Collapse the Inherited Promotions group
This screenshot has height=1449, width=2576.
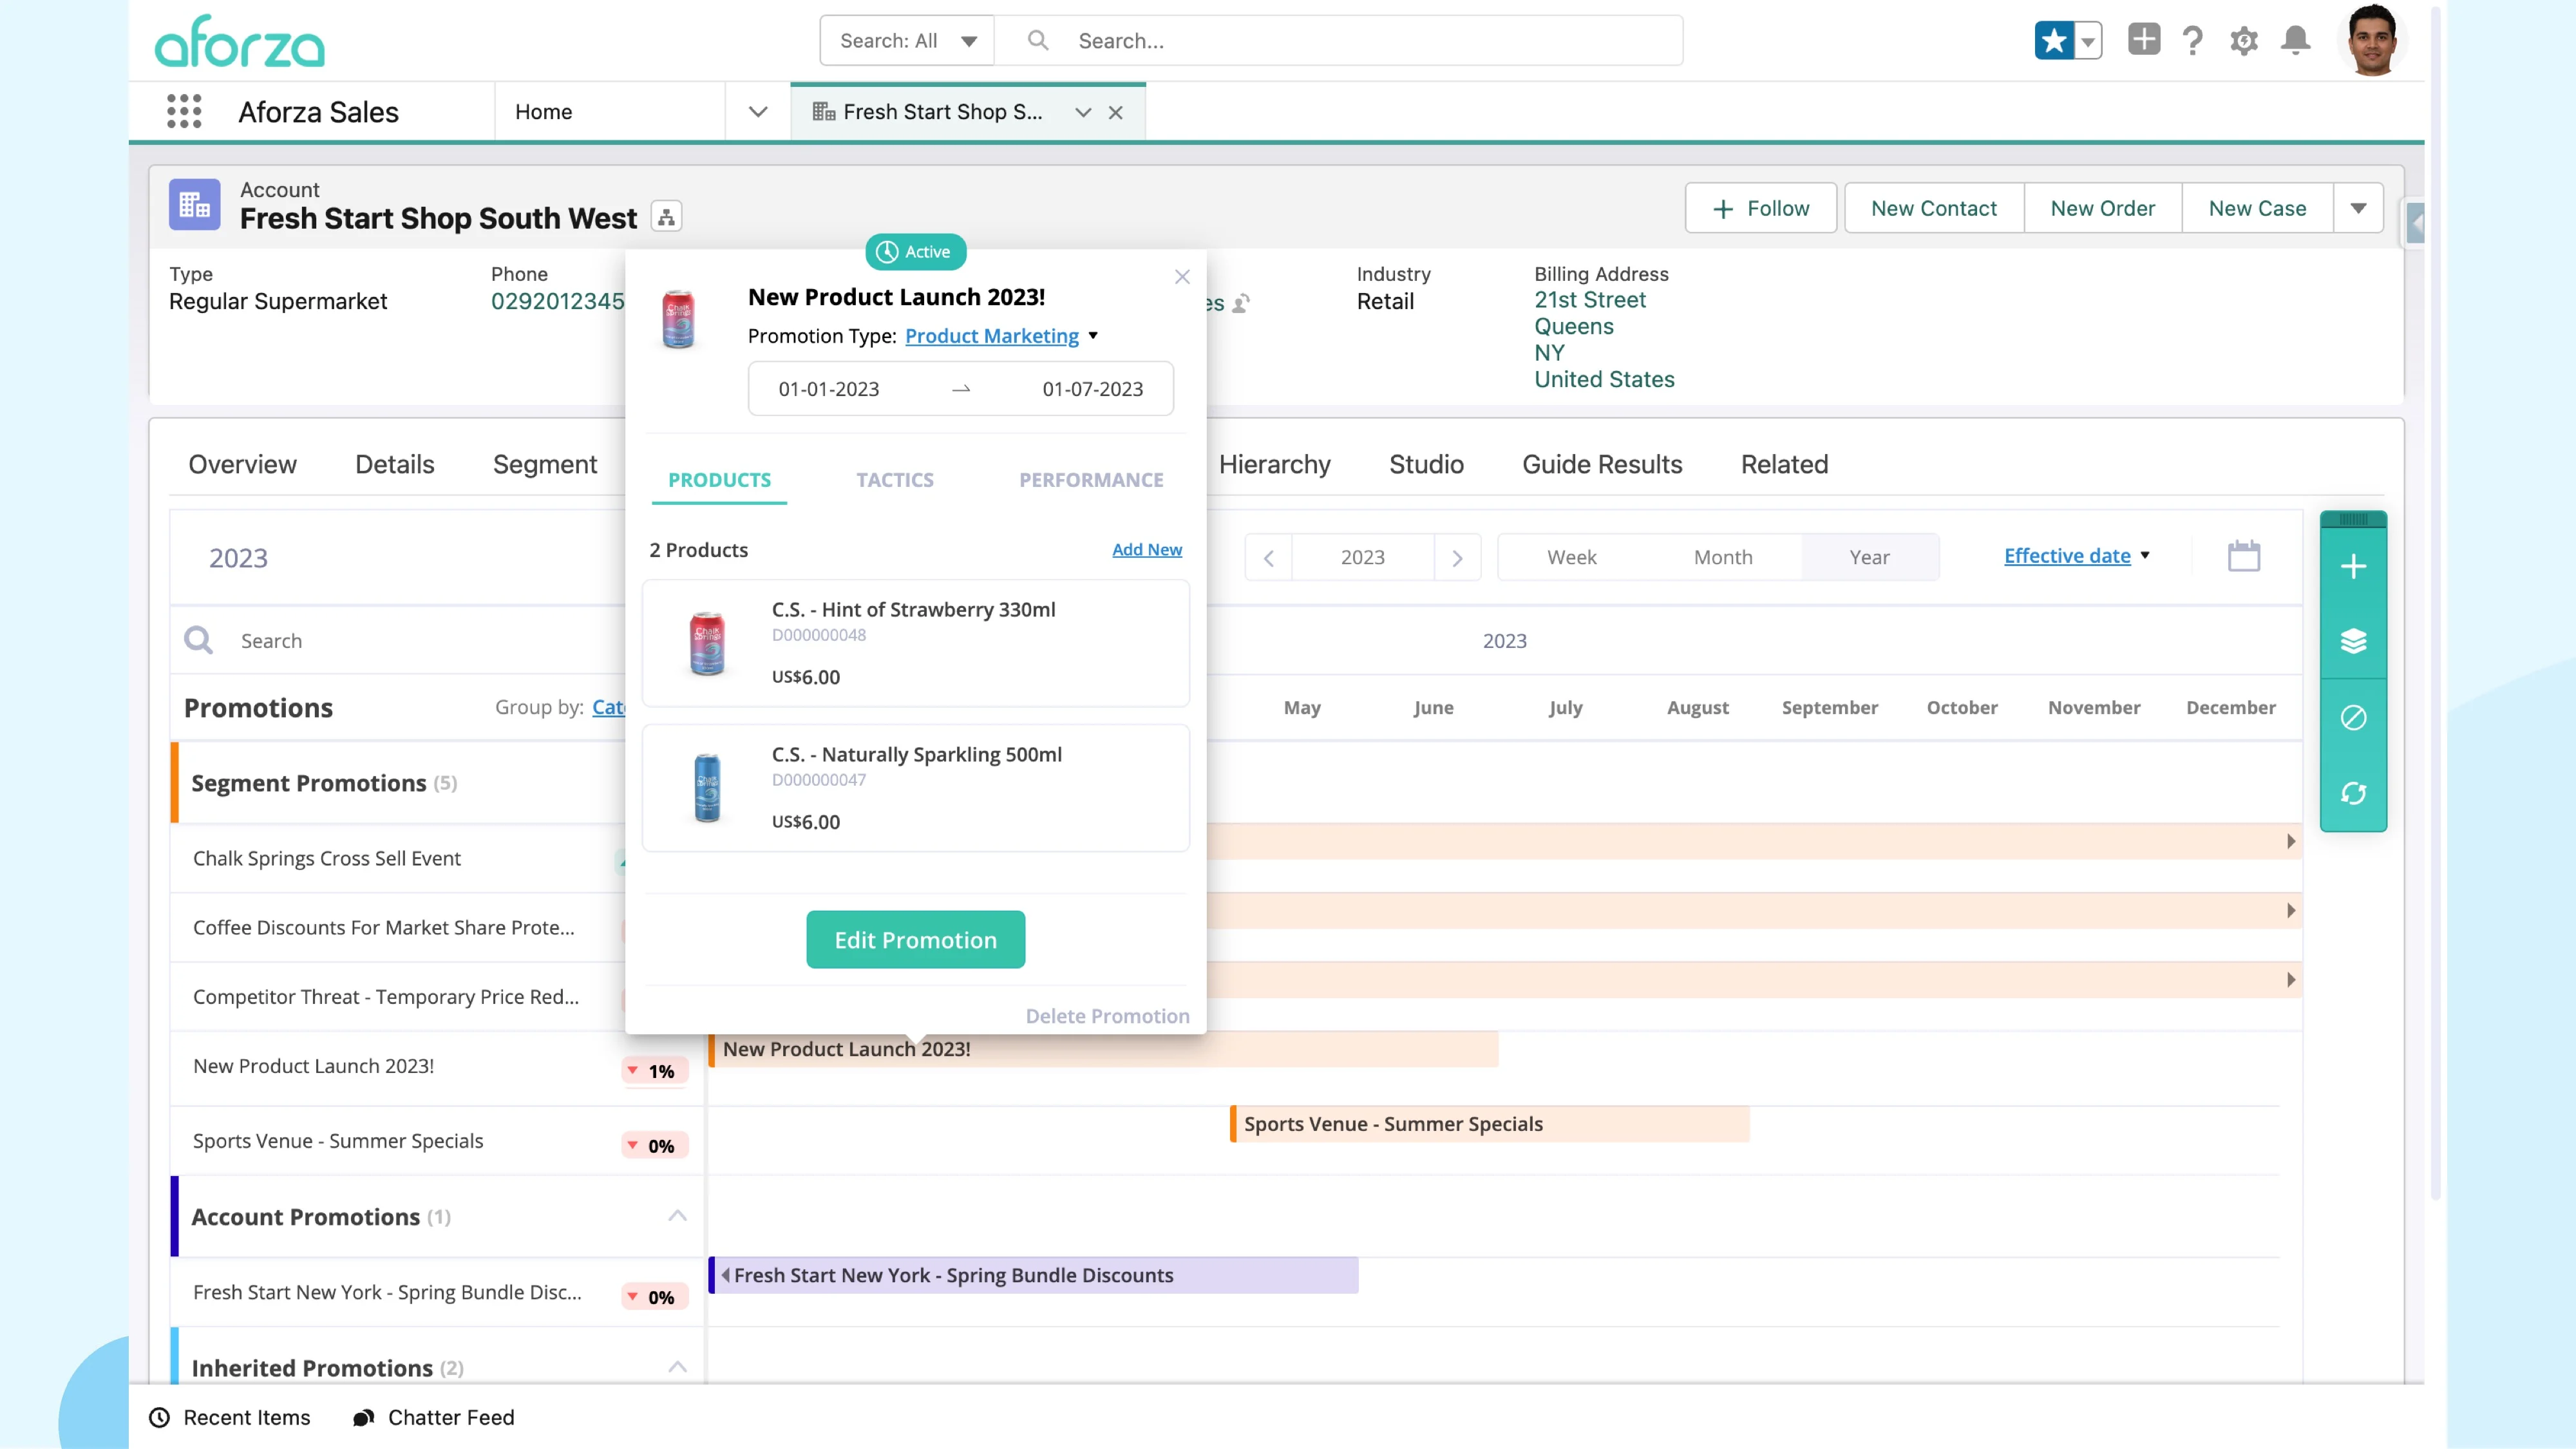click(677, 1367)
